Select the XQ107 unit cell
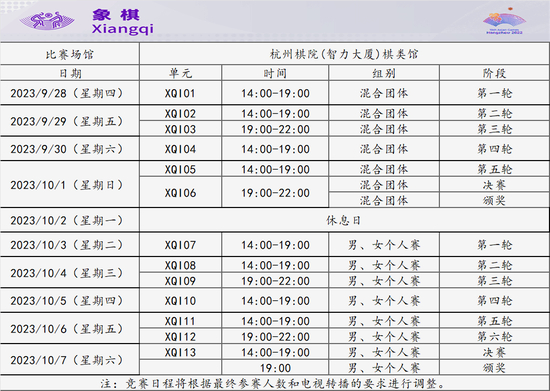The width and height of the screenshot is (550, 391). point(180,245)
